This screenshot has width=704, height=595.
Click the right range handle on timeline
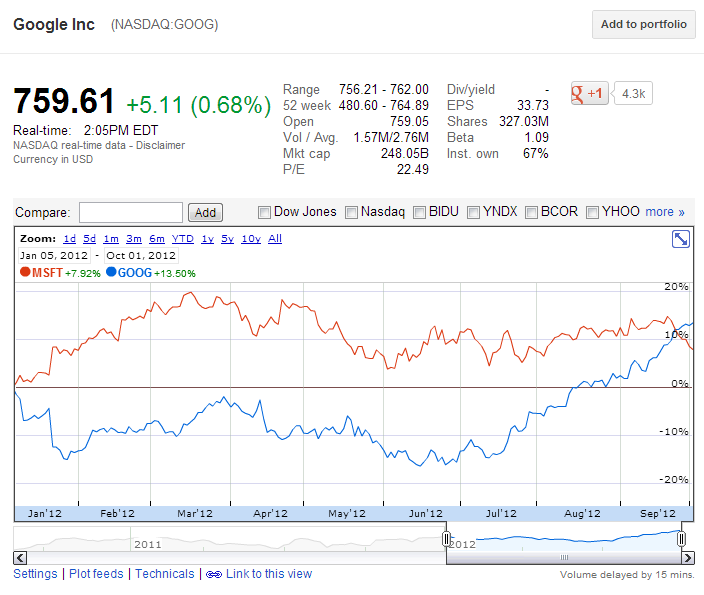pos(681,539)
